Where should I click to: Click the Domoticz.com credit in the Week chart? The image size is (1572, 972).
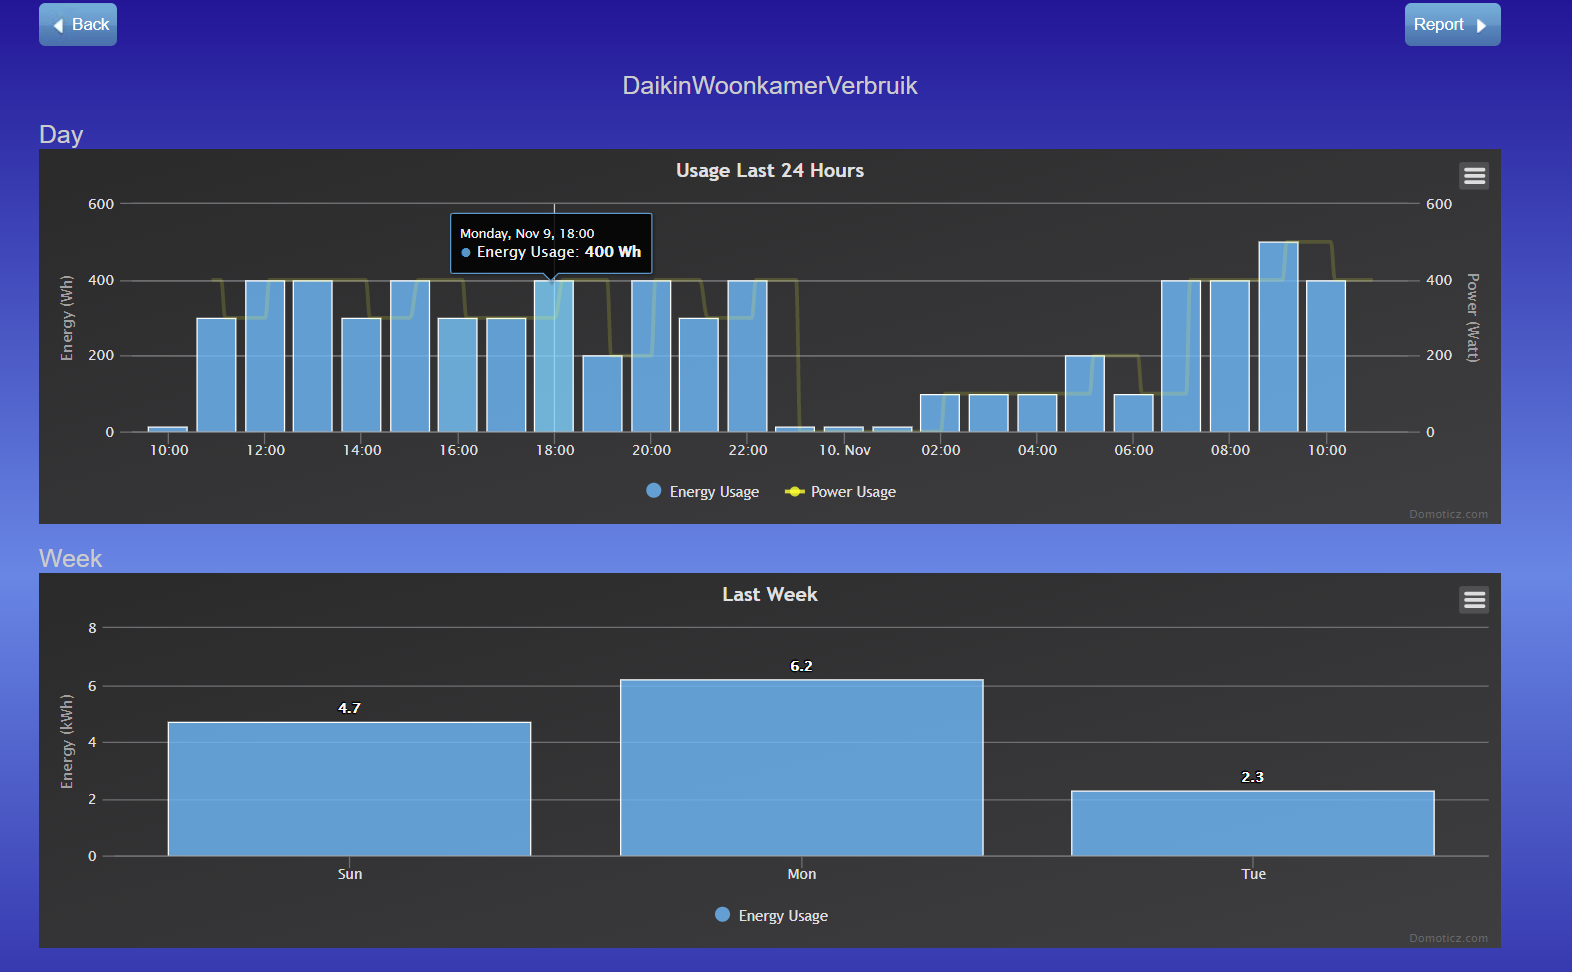tap(1448, 938)
